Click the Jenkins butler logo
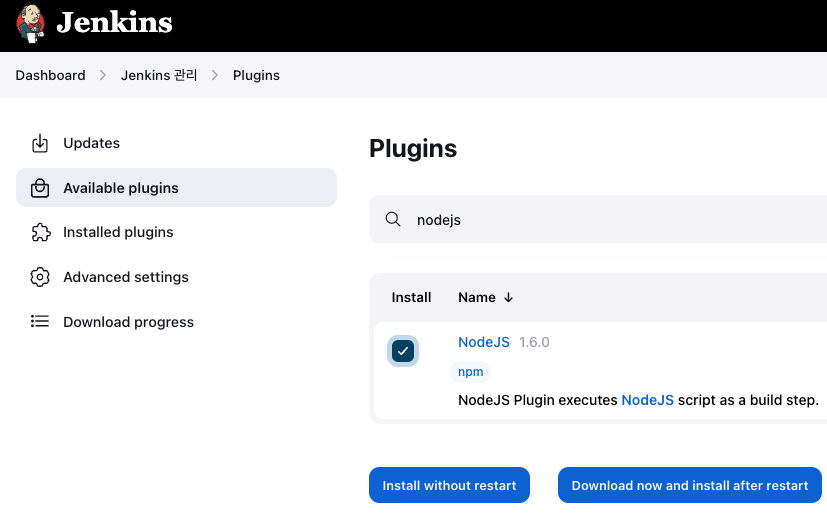Viewport: 827px width, 513px height. [x=30, y=24]
